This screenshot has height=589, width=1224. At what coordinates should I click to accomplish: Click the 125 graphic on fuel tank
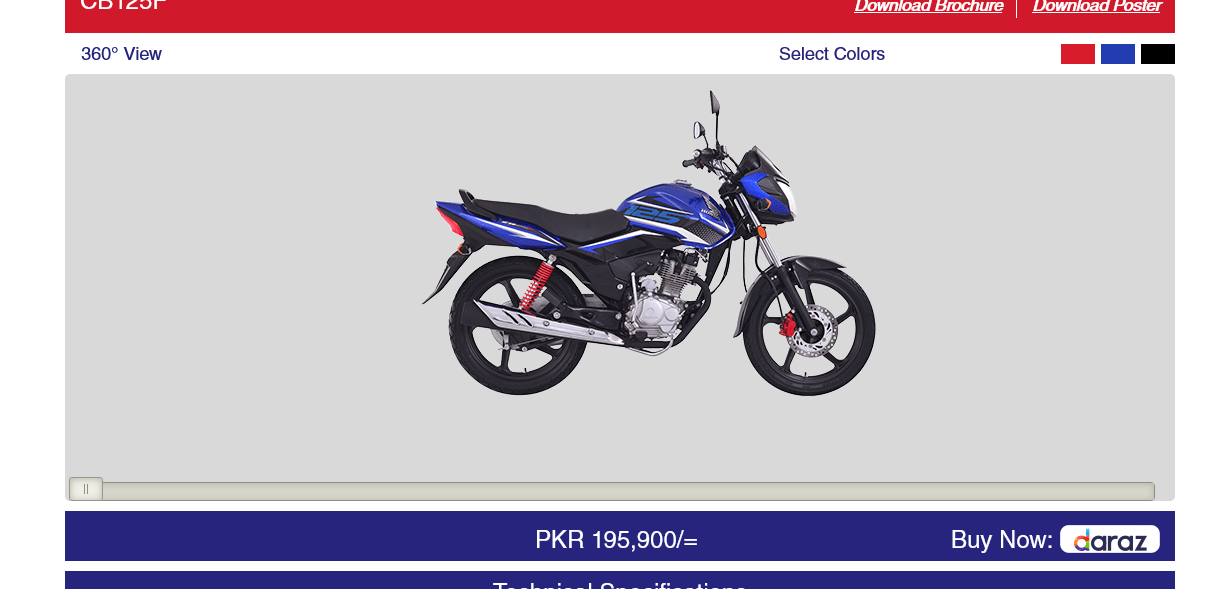click(x=656, y=214)
